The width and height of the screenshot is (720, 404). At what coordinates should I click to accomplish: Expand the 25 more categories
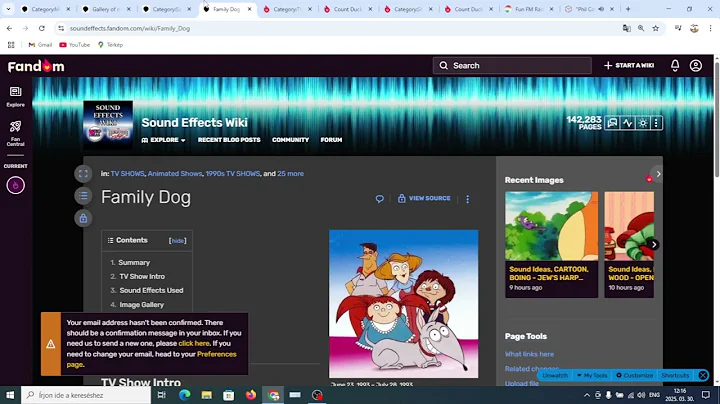290,174
